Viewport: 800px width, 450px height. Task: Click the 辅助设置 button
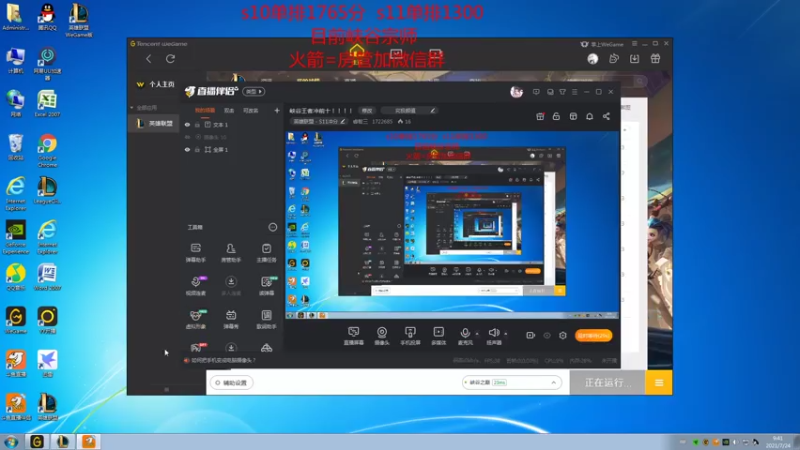[x=231, y=383]
